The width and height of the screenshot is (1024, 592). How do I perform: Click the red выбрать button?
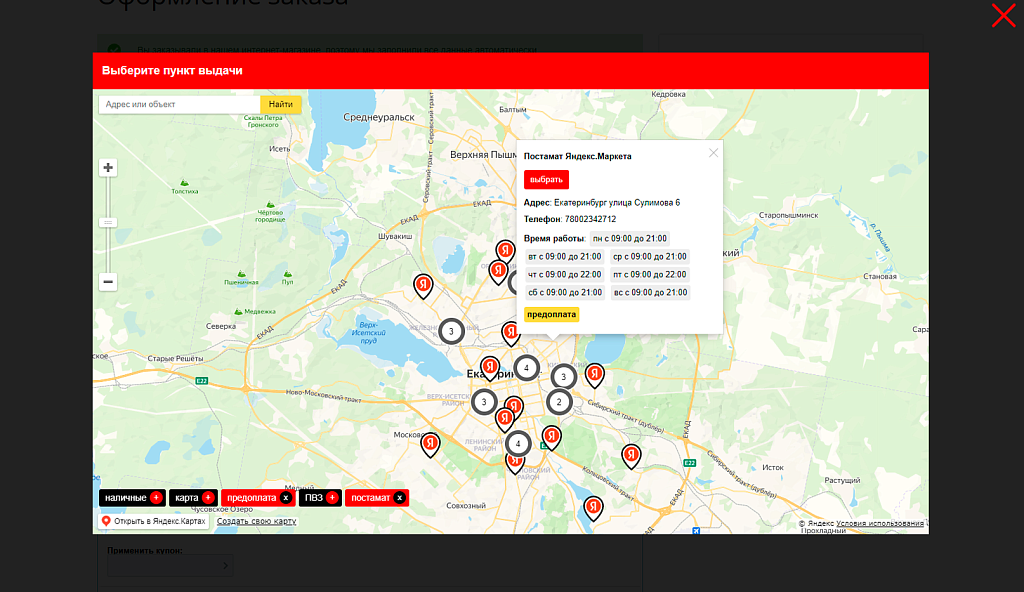click(x=546, y=180)
